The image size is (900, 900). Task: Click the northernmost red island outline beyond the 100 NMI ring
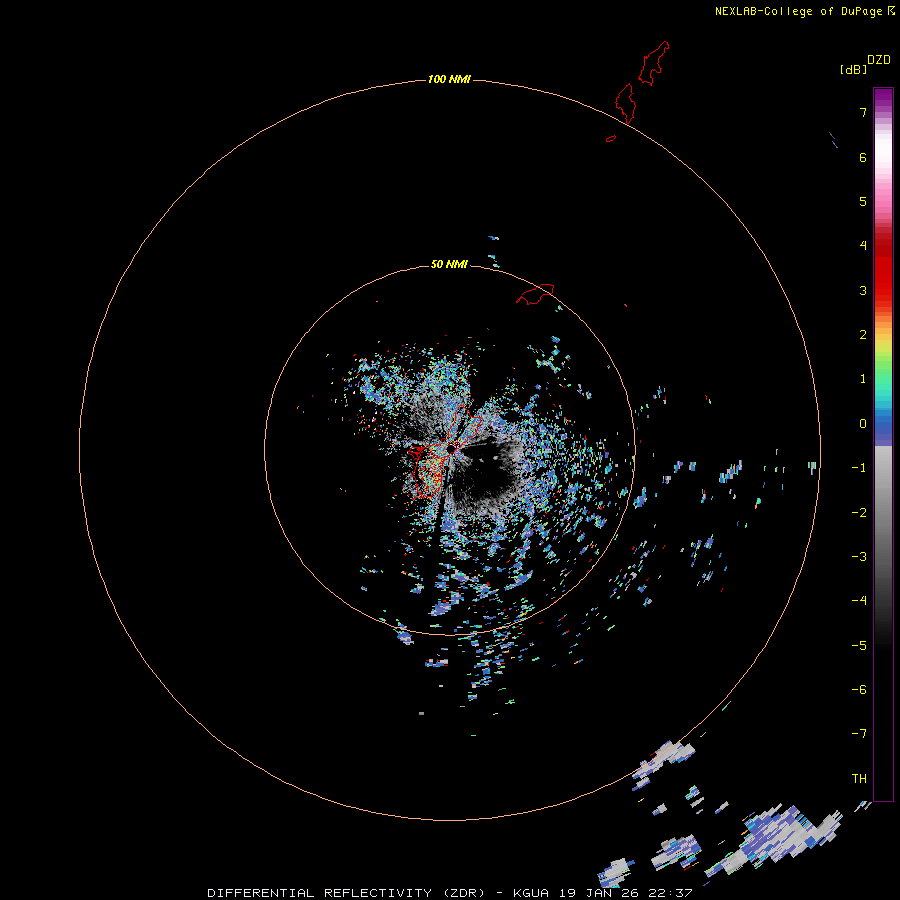click(654, 63)
